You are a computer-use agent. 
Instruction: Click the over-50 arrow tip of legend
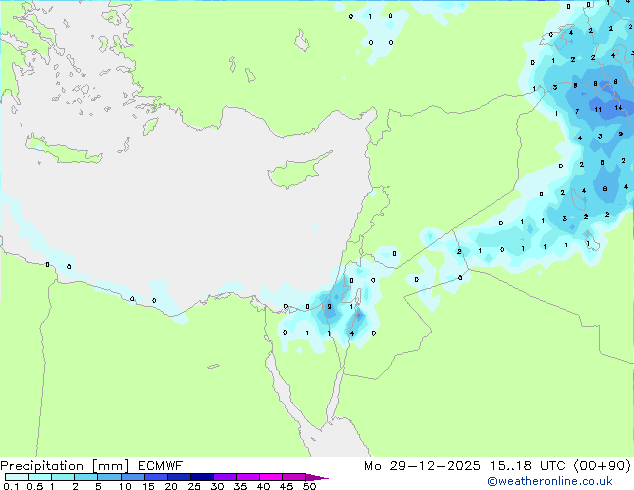tap(317, 477)
